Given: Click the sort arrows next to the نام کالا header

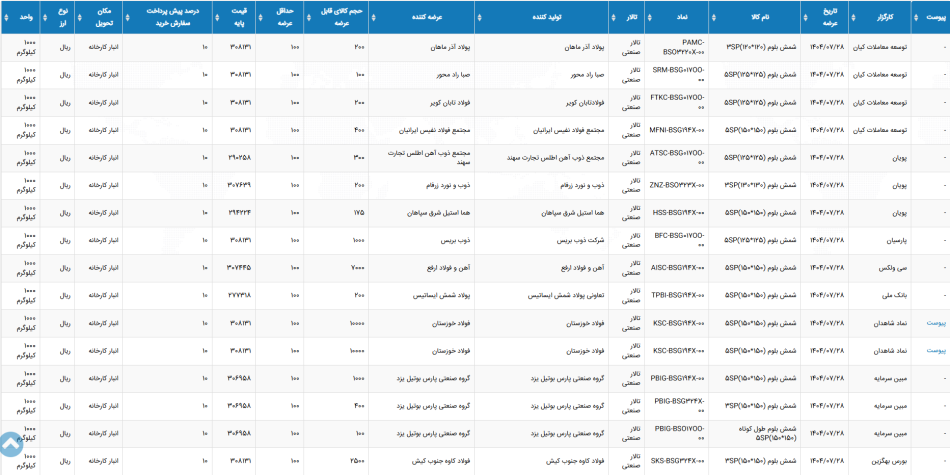Looking at the screenshot, I should pos(712,18).
